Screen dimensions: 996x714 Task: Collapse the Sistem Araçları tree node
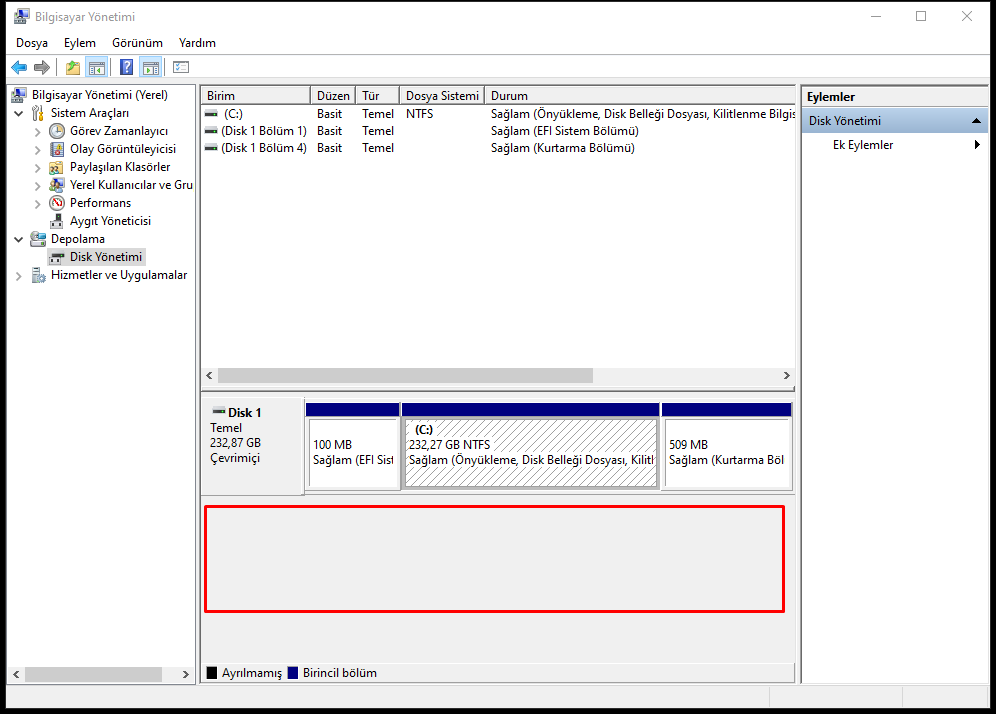tap(18, 113)
